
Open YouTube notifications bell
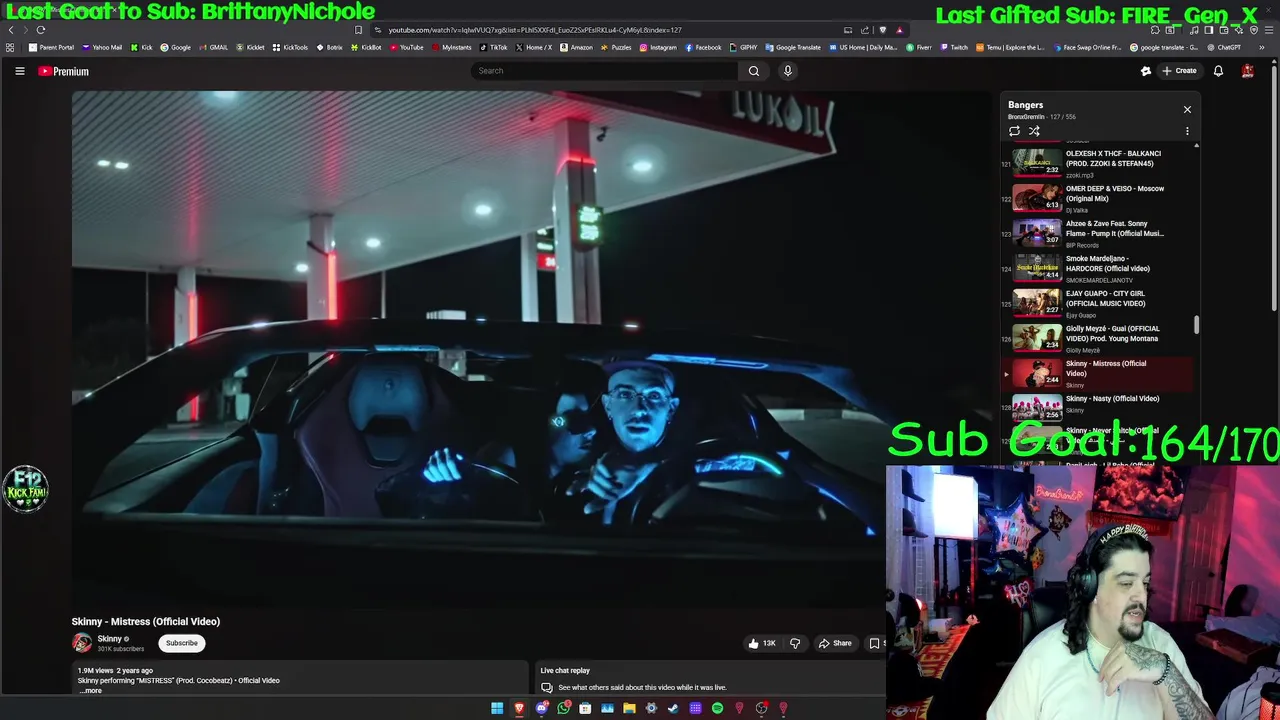(1218, 71)
